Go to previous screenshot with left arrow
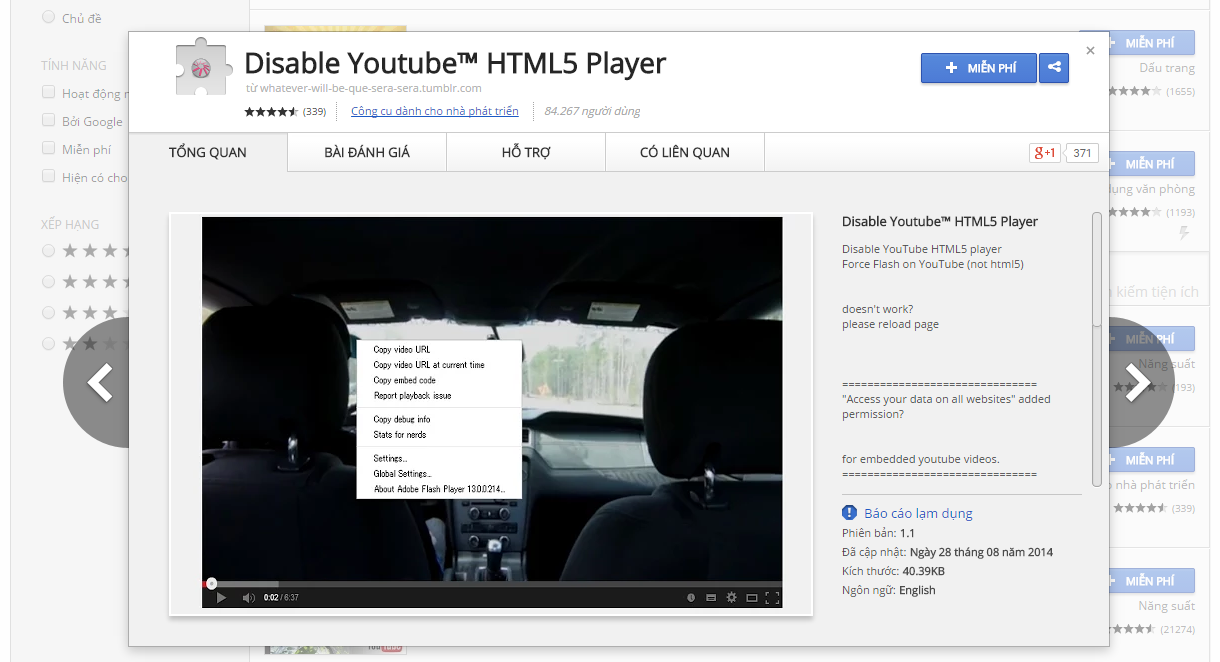This screenshot has height=662, width=1220. [99, 382]
